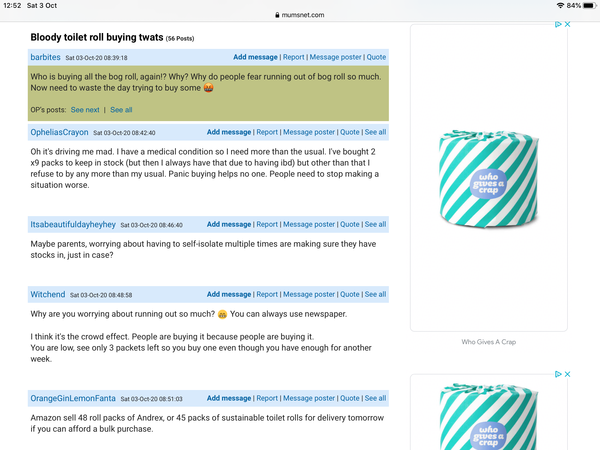Quote OpheliasCrayon's post
This screenshot has width=600, height=450.
tap(350, 132)
